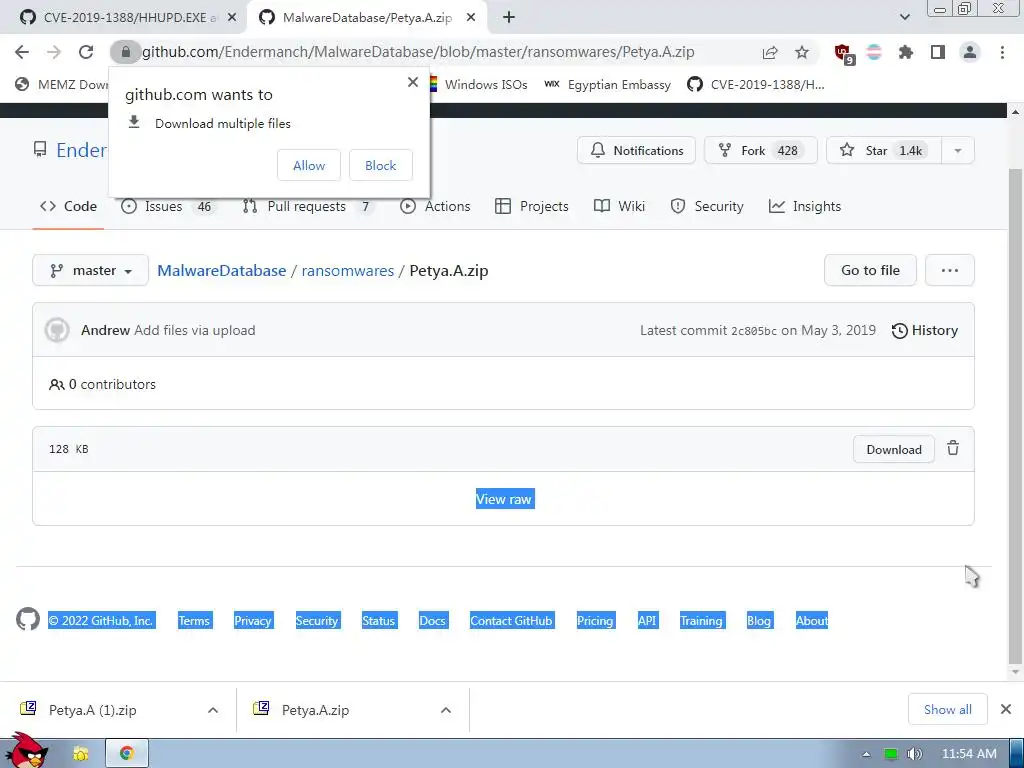The height and width of the screenshot is (768, 1024).
Task: Open the file more options ellipsis
Action: 950,270
